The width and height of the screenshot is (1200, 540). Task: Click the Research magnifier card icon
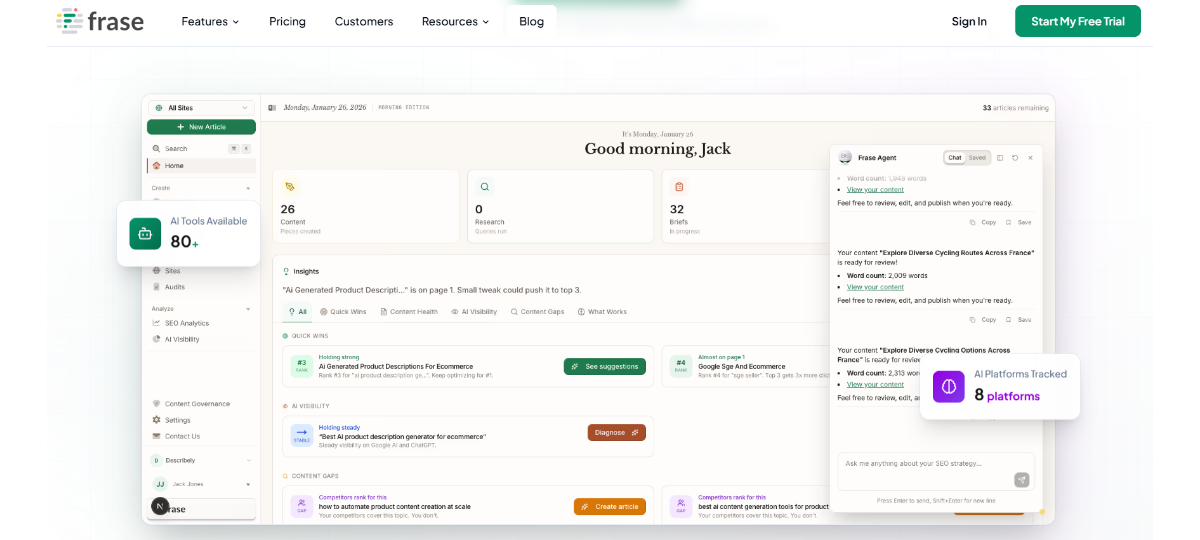click(x=485, y=187)
